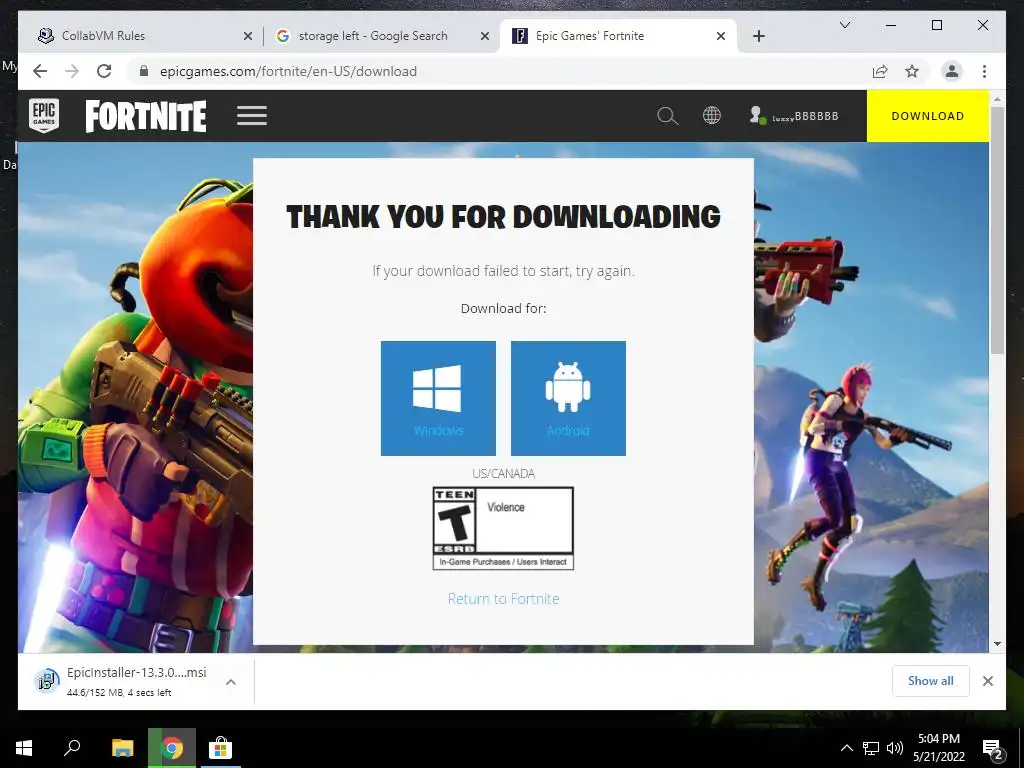This screenshot has height=768, width=1024.
Task: Open the Fortnite hamburger menu
Action: point(252,116)
